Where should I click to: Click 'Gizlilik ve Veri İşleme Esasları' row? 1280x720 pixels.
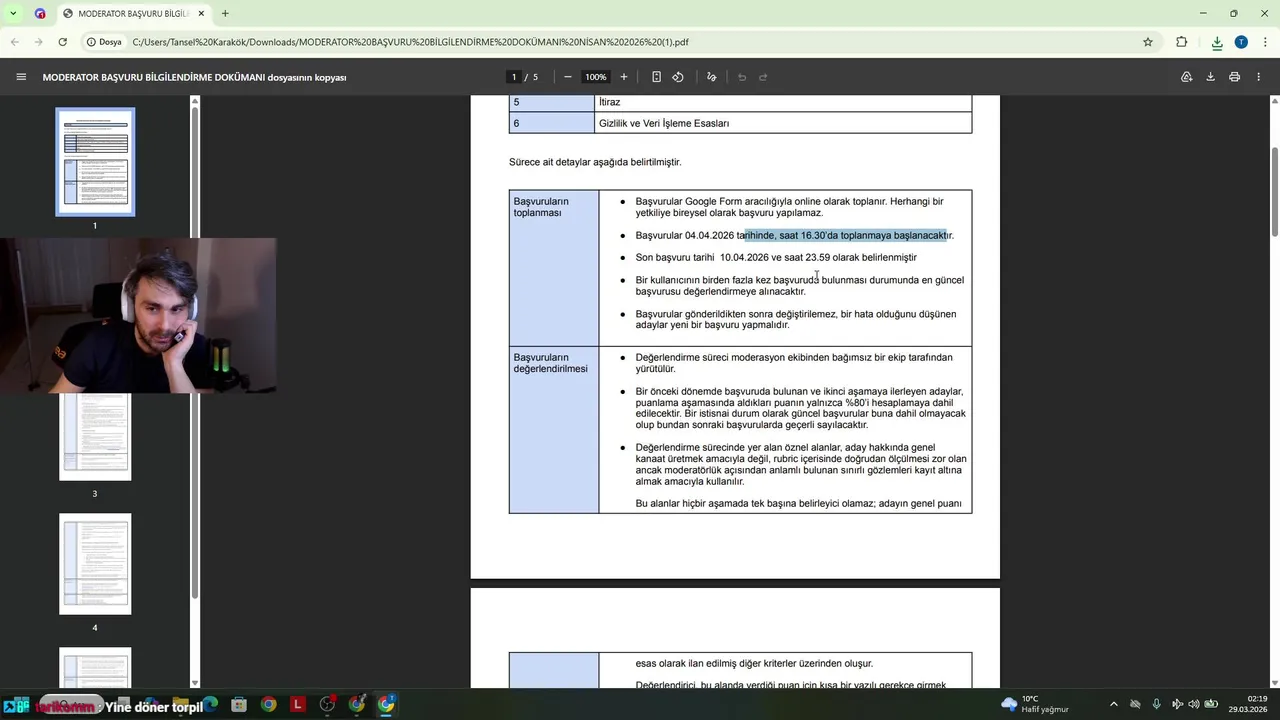point(740,123)
